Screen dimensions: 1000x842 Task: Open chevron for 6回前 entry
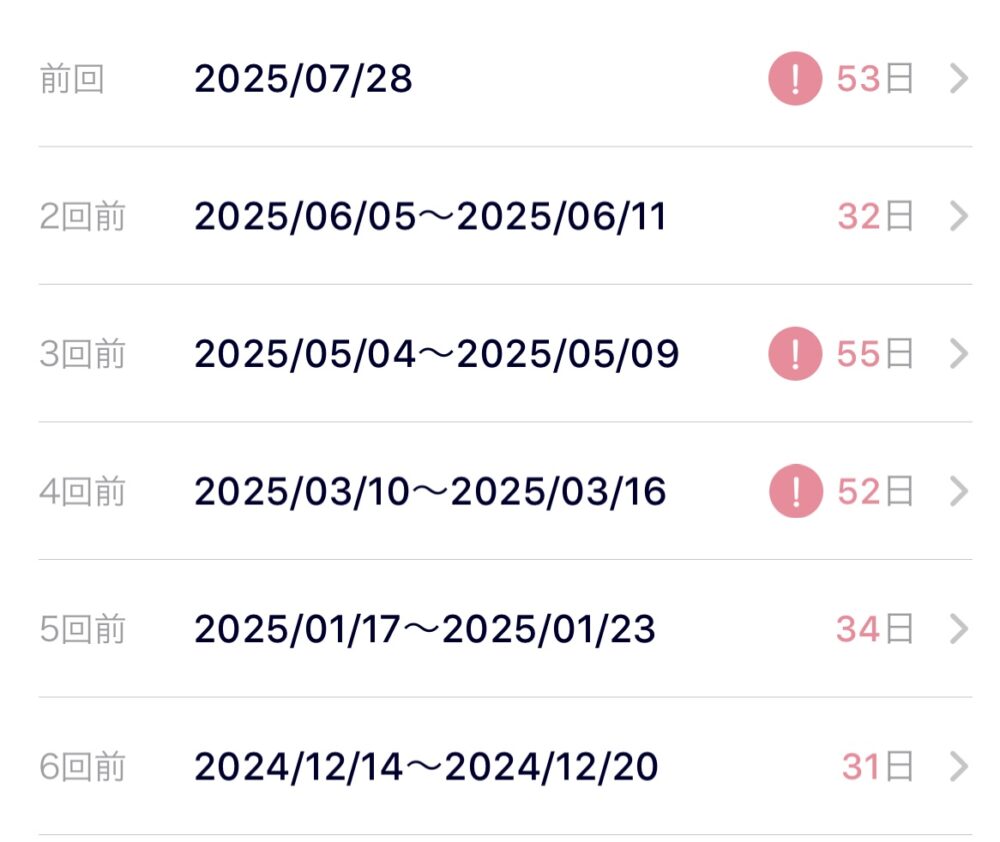pyautogui.click(x=959, y=766)
